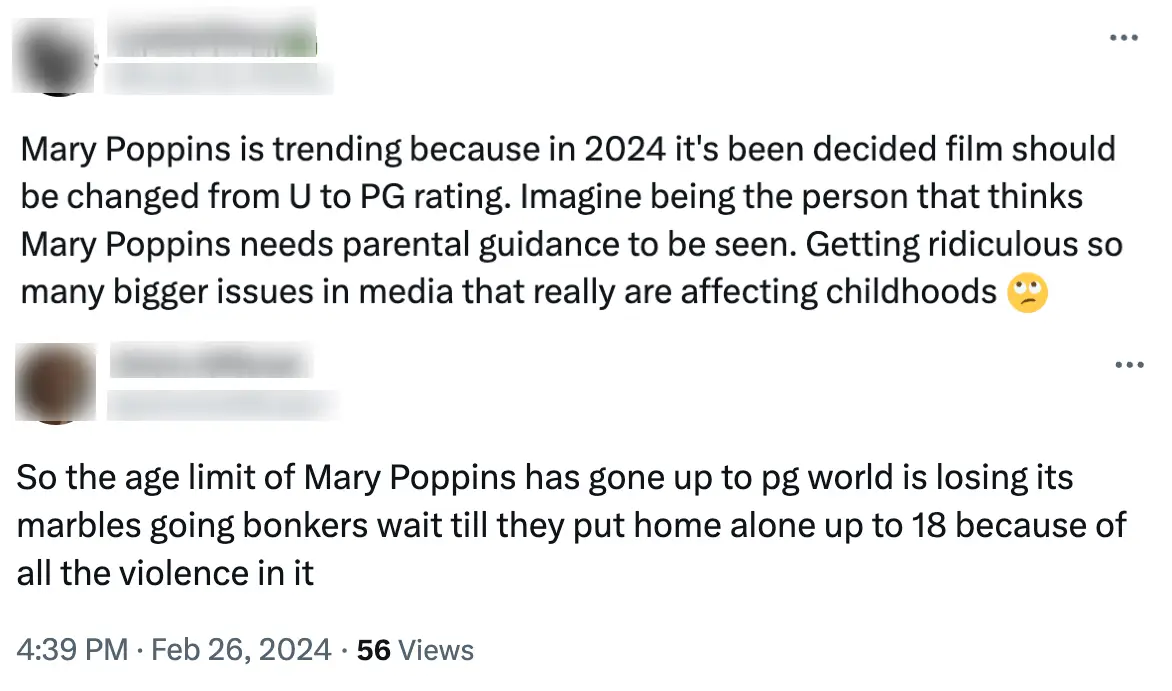This screenshot has width=1172, height=691.
Task: Open the reply tweet's three-dot options menu
Action: pos(1128,364)
